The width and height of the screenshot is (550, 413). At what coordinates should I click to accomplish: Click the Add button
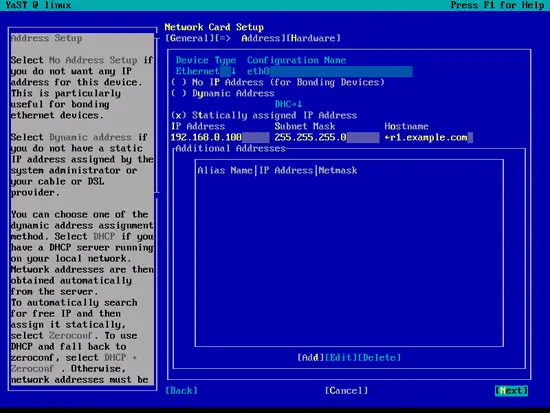point(310,358)
